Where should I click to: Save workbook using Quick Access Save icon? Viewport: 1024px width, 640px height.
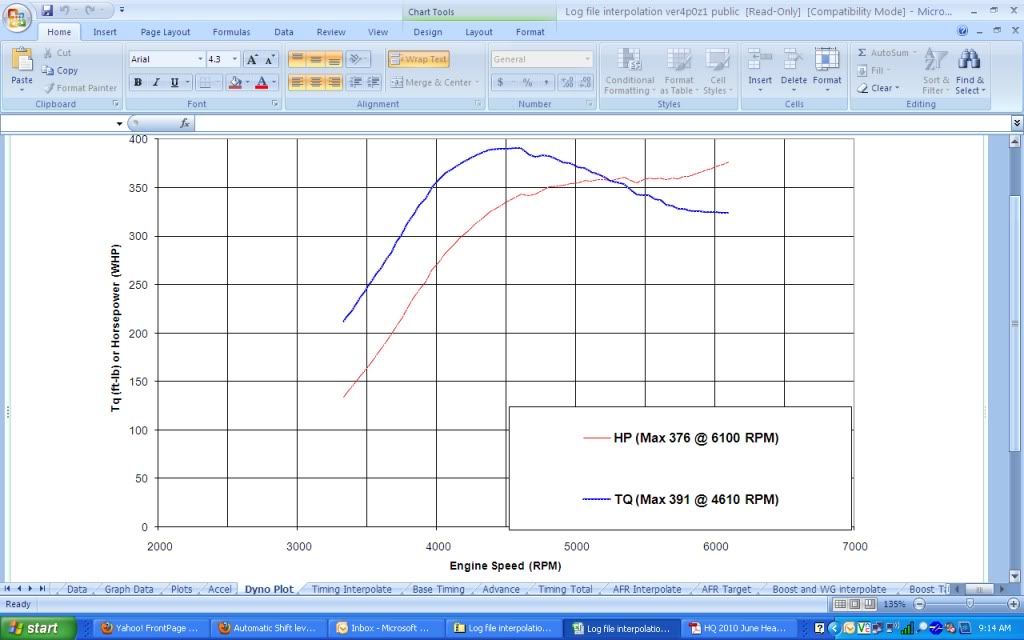[47, 11]
